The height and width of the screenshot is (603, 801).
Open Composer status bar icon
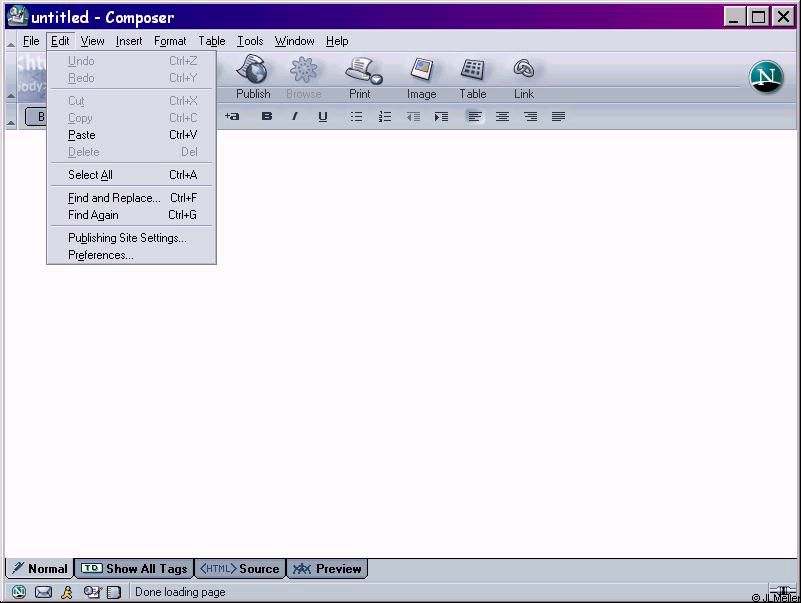click(x=92, y=592)
